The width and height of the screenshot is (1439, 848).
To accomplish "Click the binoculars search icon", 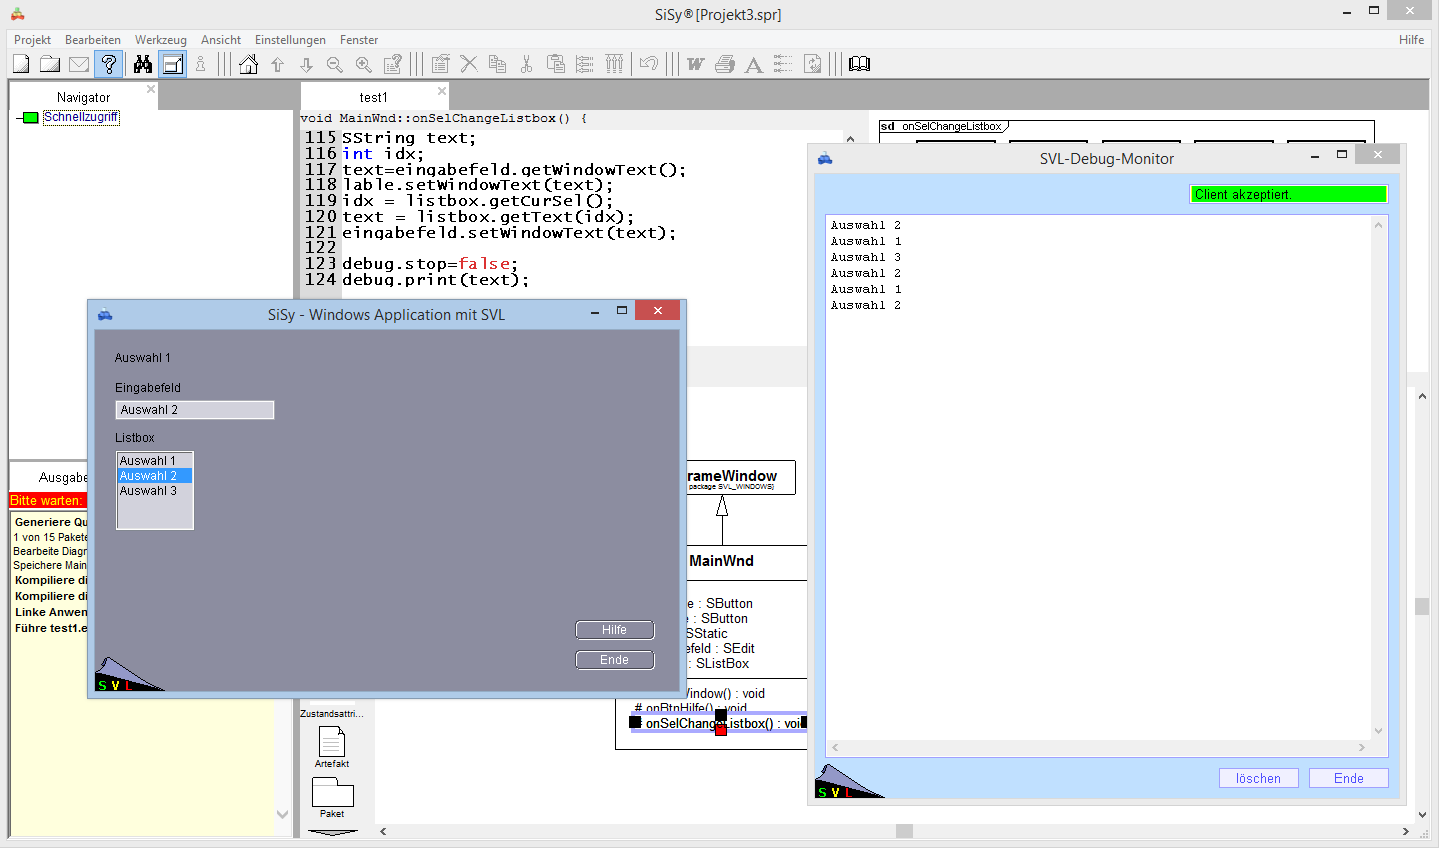I will (x=143, y=64).
